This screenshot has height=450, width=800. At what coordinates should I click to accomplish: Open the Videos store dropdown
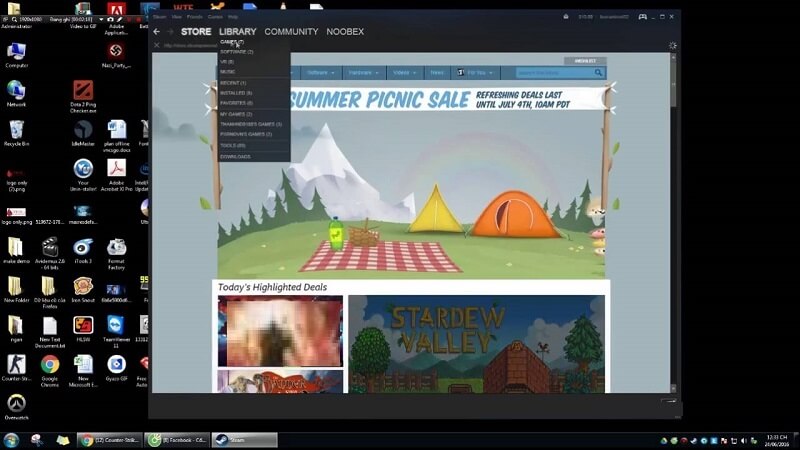tap(405, 73)
